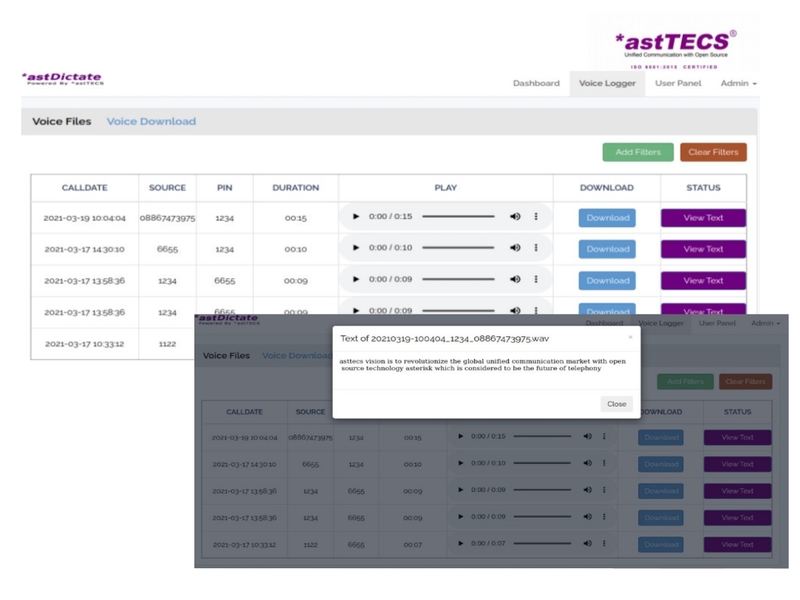
Task: Play the 0:10 recording in the upper table
Action: pos(356,248)
